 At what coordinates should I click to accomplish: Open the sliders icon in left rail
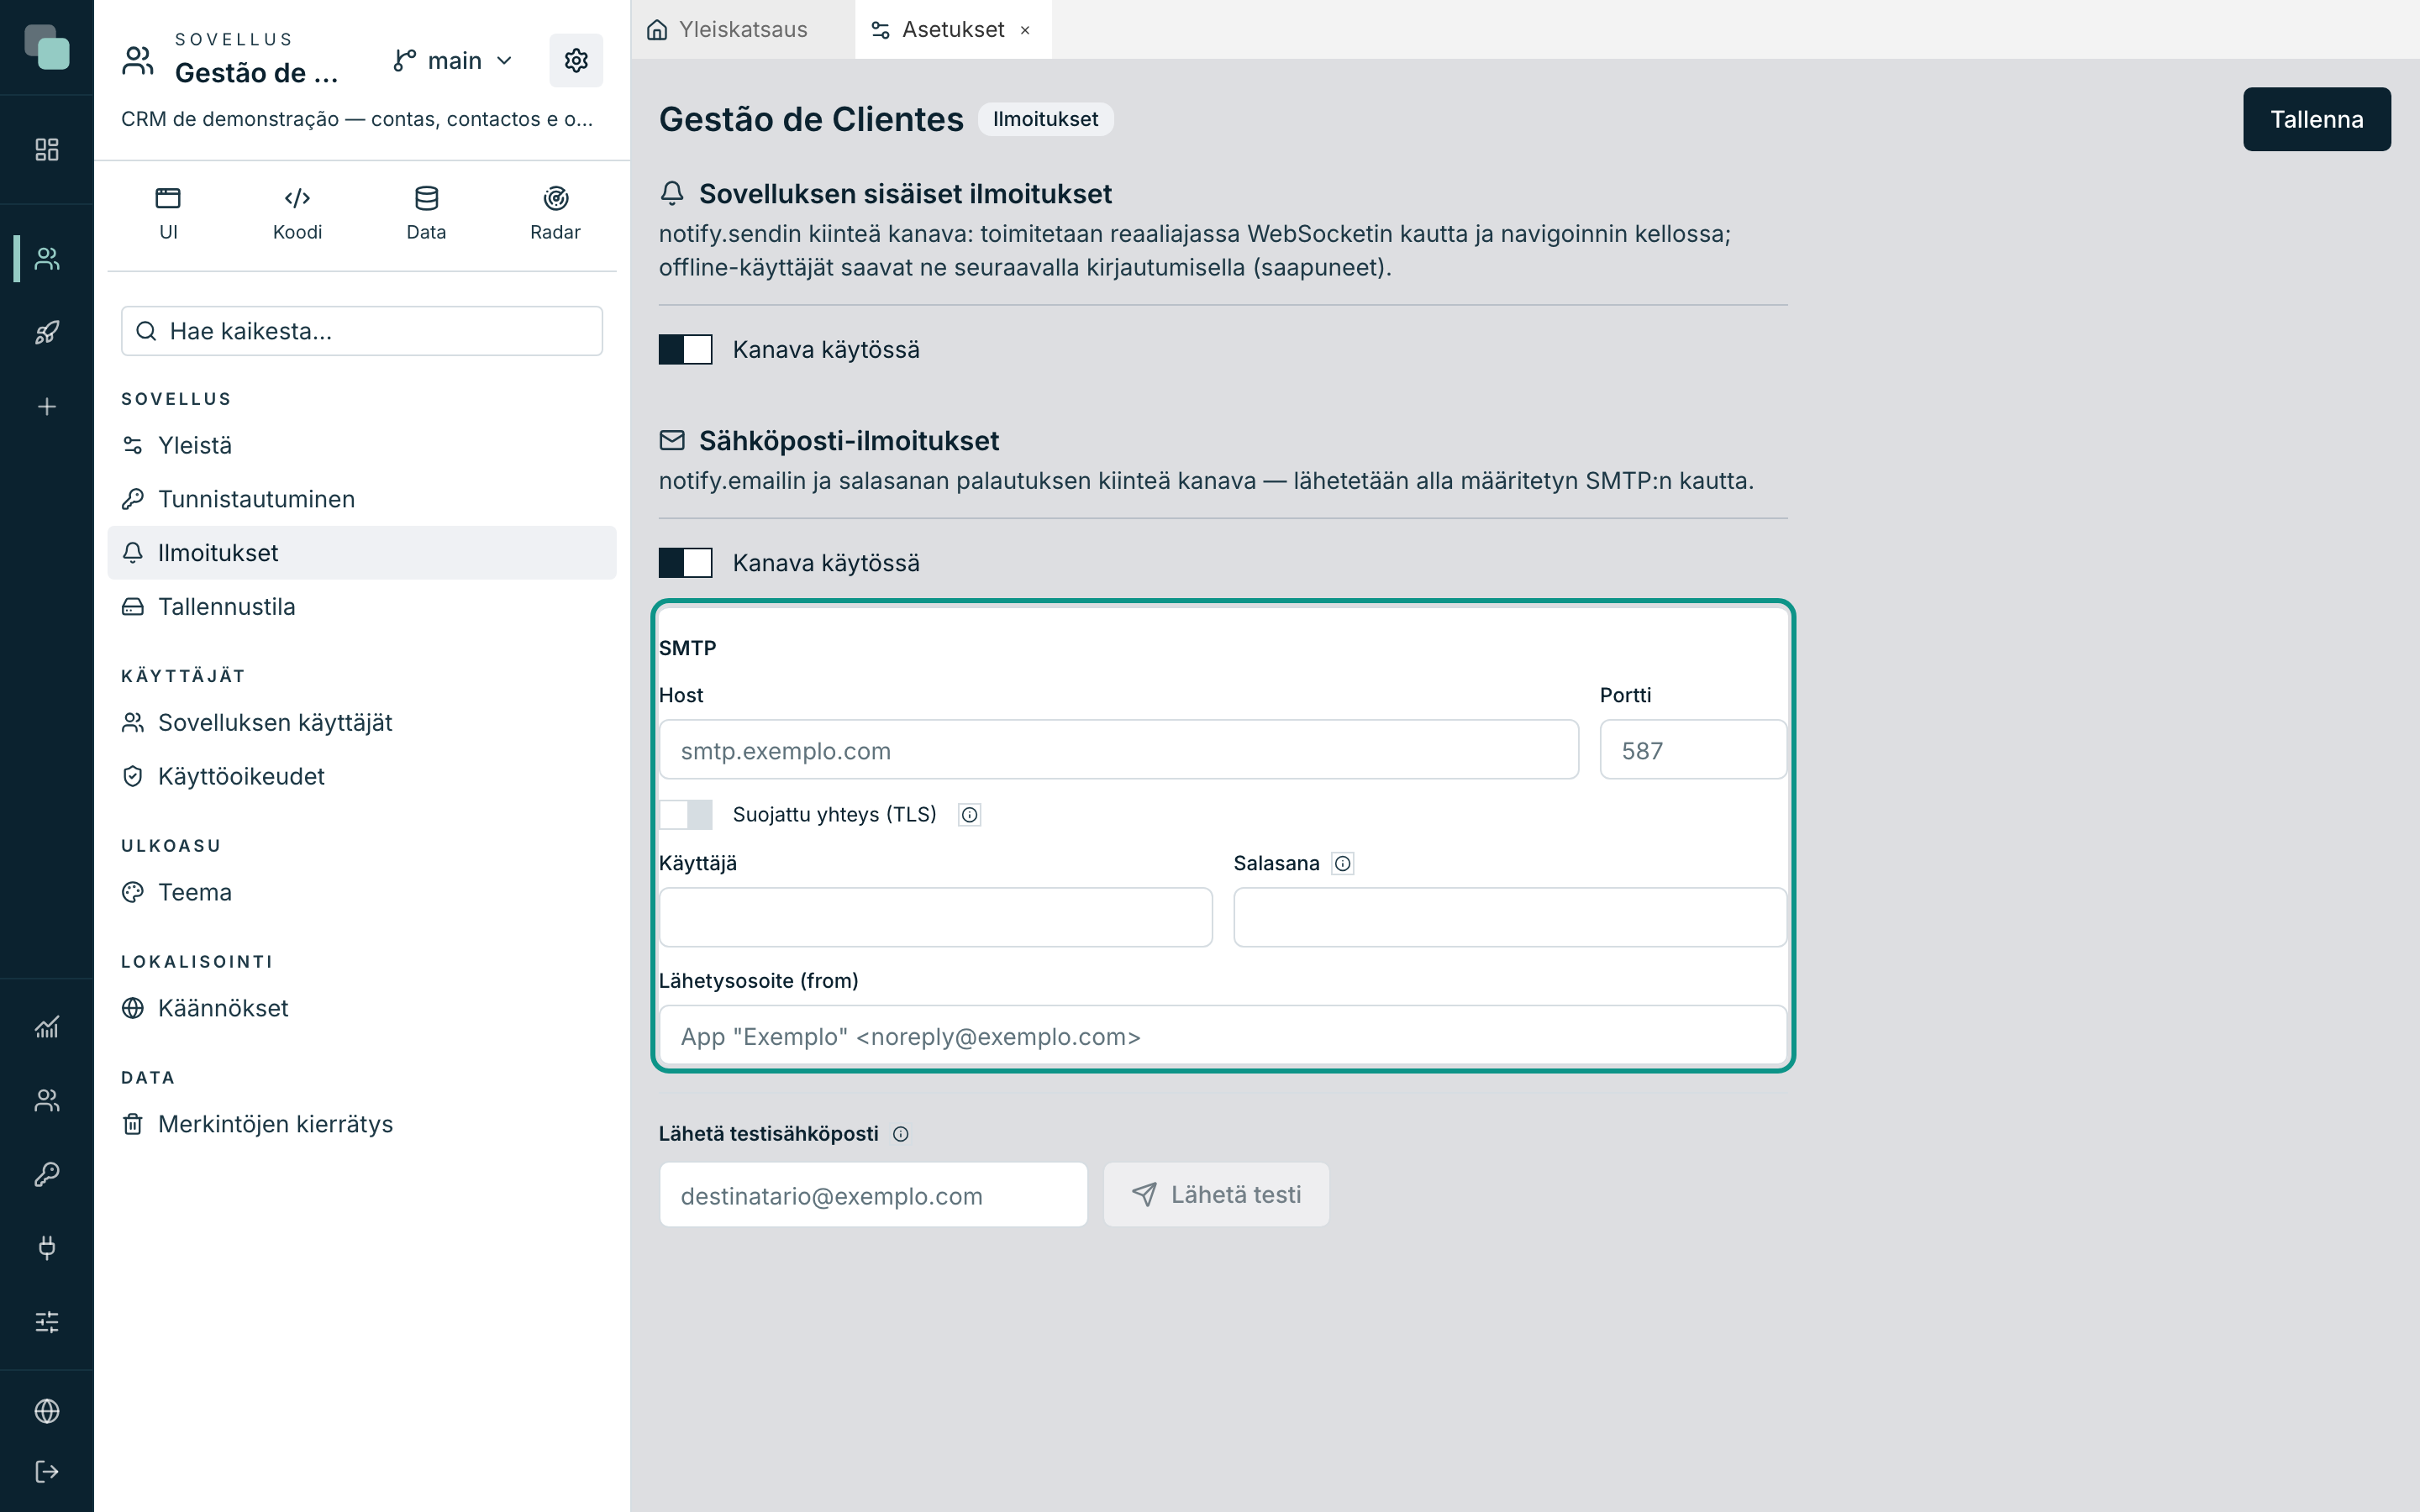tap(47, 1322)
